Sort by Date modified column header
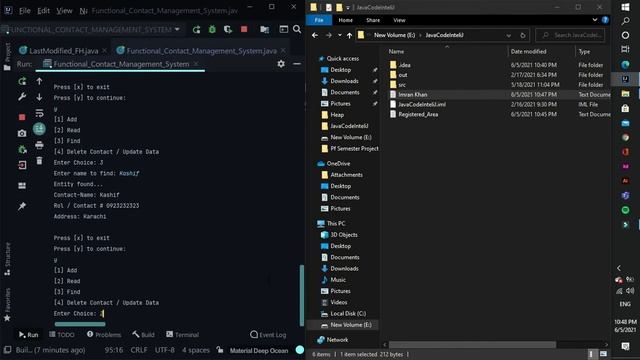Screen dimensions: 640x360 (528, 51)
